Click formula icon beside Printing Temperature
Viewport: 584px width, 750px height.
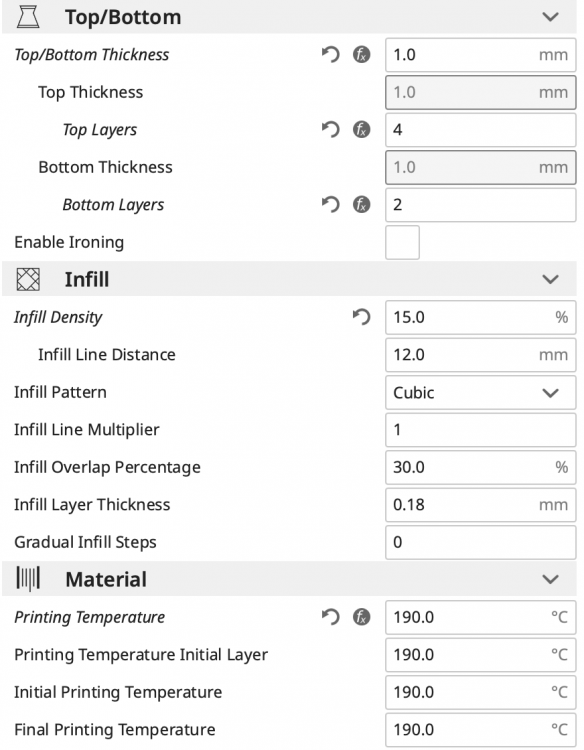click(362, 617)
